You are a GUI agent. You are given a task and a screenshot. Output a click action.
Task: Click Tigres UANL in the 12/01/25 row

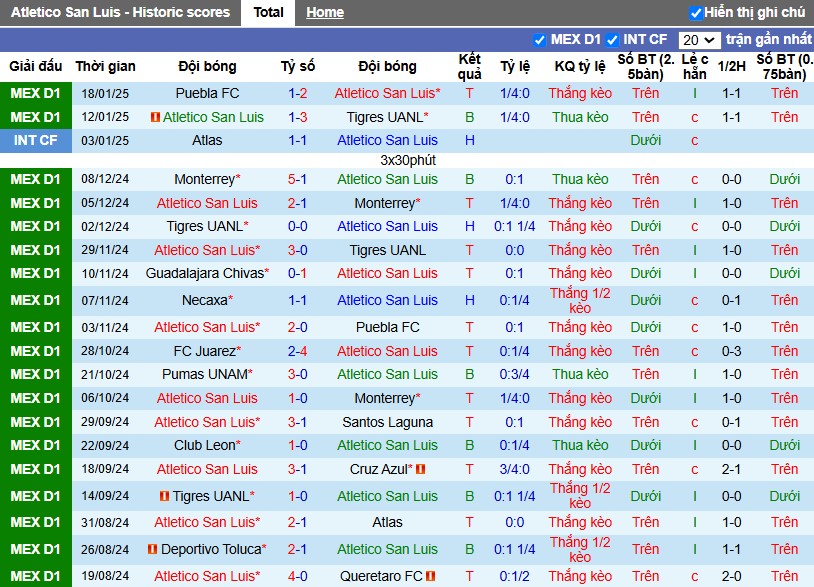(x=387, y=117)
